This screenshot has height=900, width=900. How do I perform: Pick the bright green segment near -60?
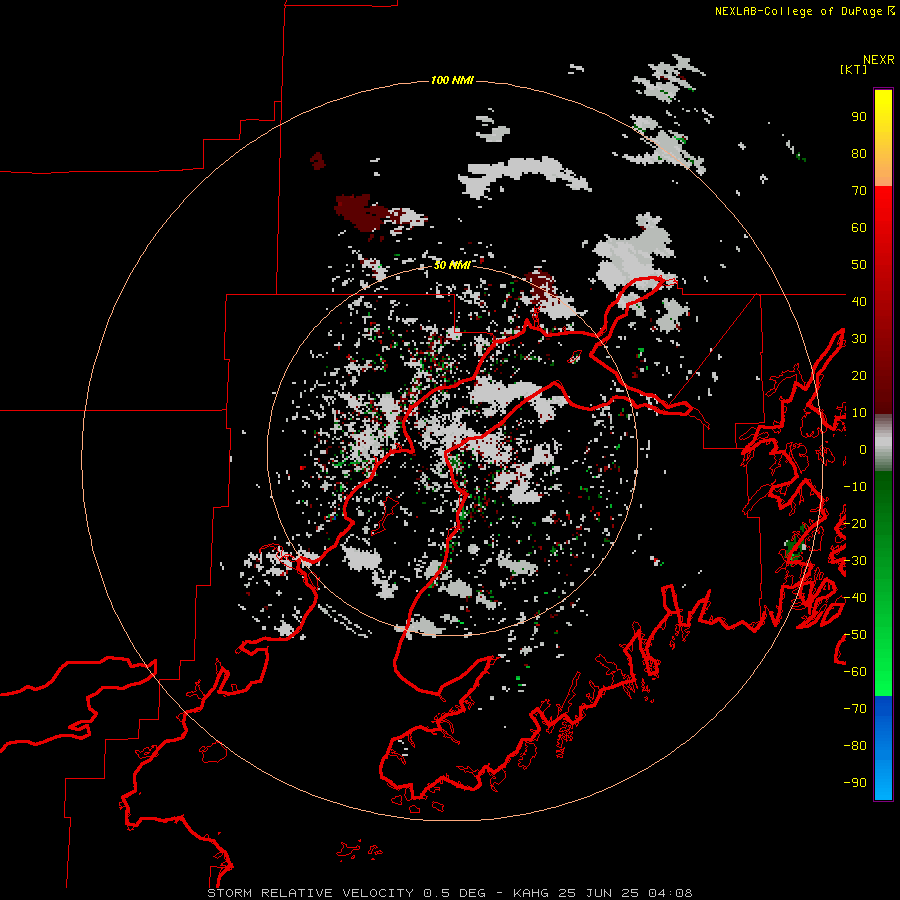[883, 674]
